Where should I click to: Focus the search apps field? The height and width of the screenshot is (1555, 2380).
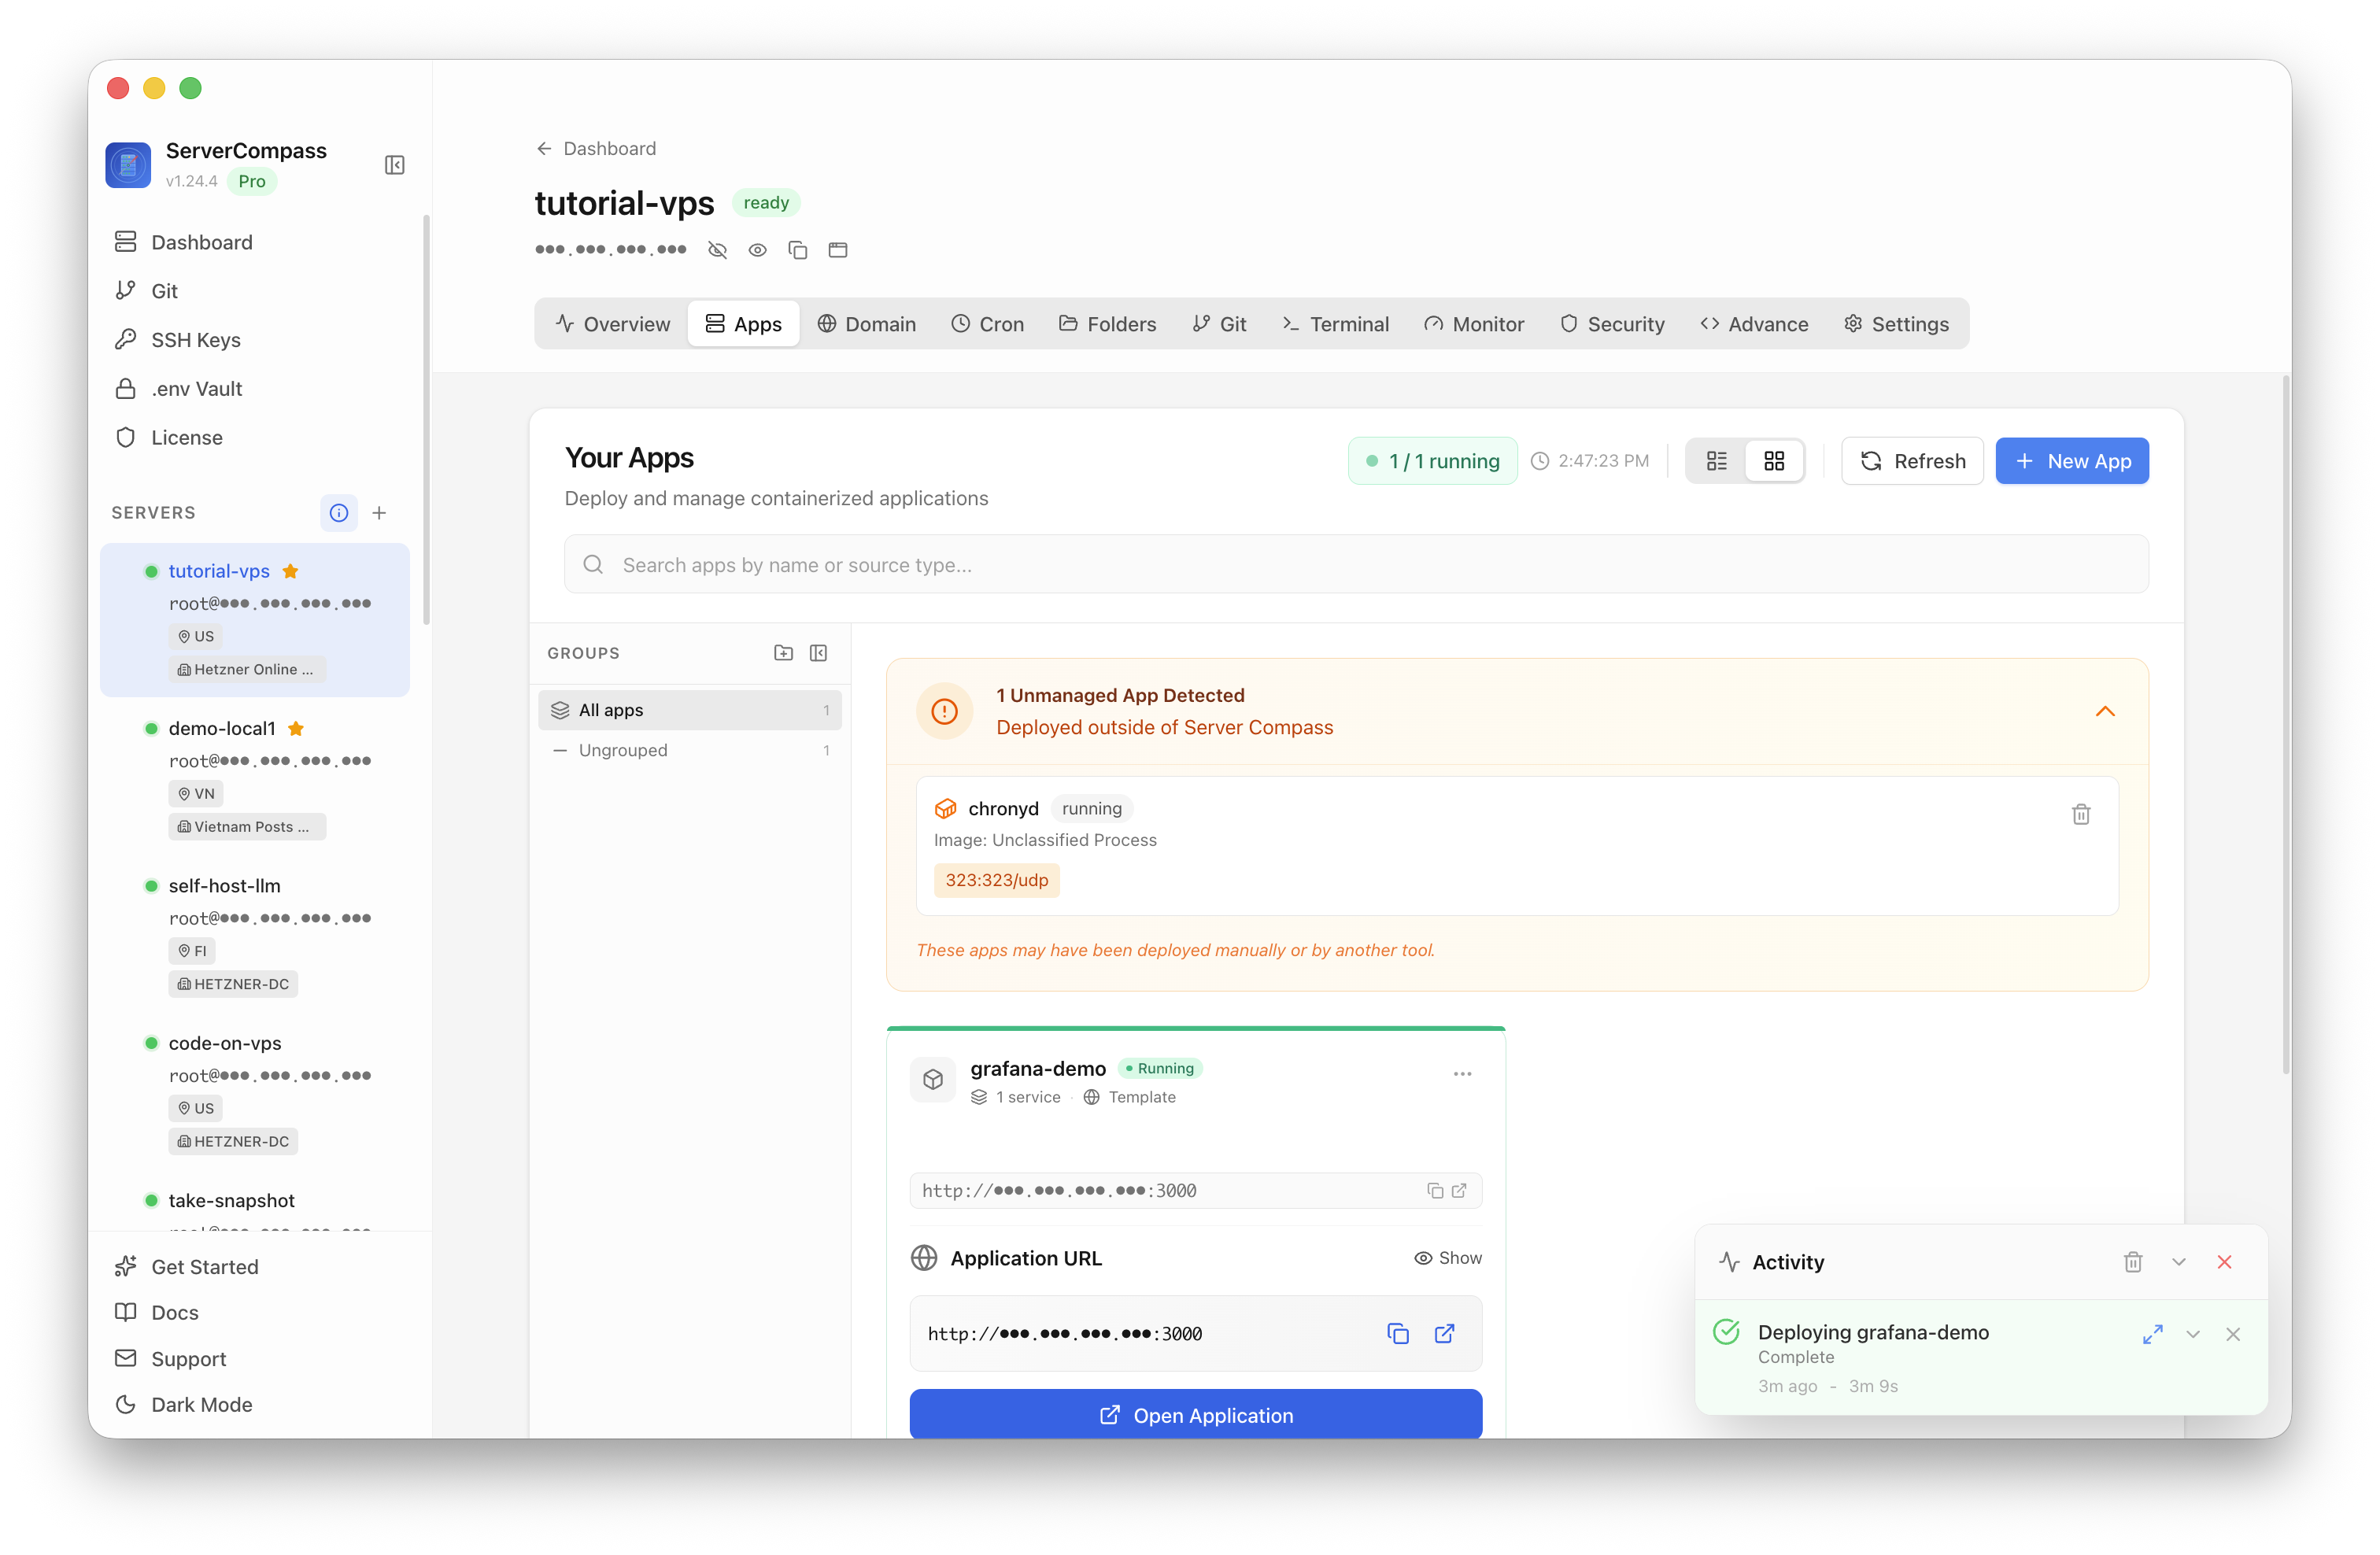tap(1356, 564)
